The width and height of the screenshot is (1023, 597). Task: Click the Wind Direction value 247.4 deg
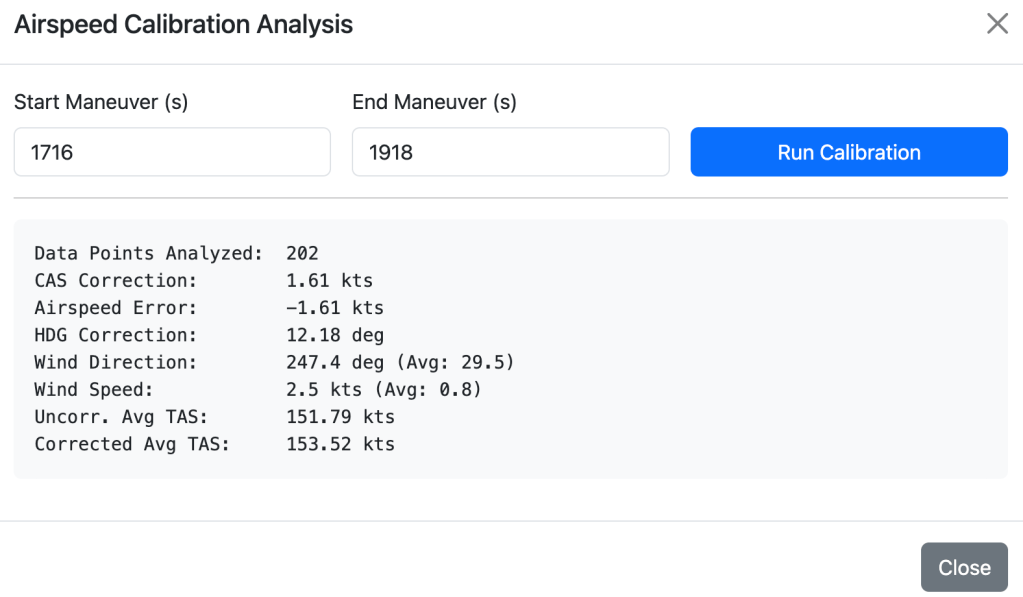pos(334,362)
